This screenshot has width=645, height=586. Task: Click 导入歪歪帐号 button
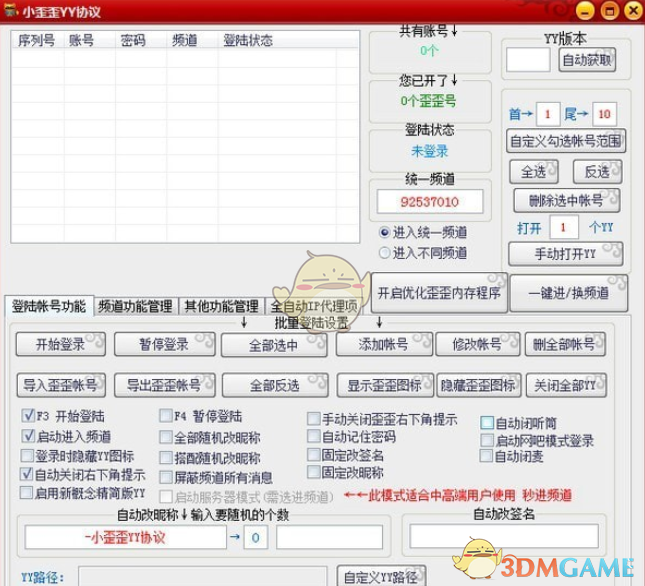[x=61, y=385]
